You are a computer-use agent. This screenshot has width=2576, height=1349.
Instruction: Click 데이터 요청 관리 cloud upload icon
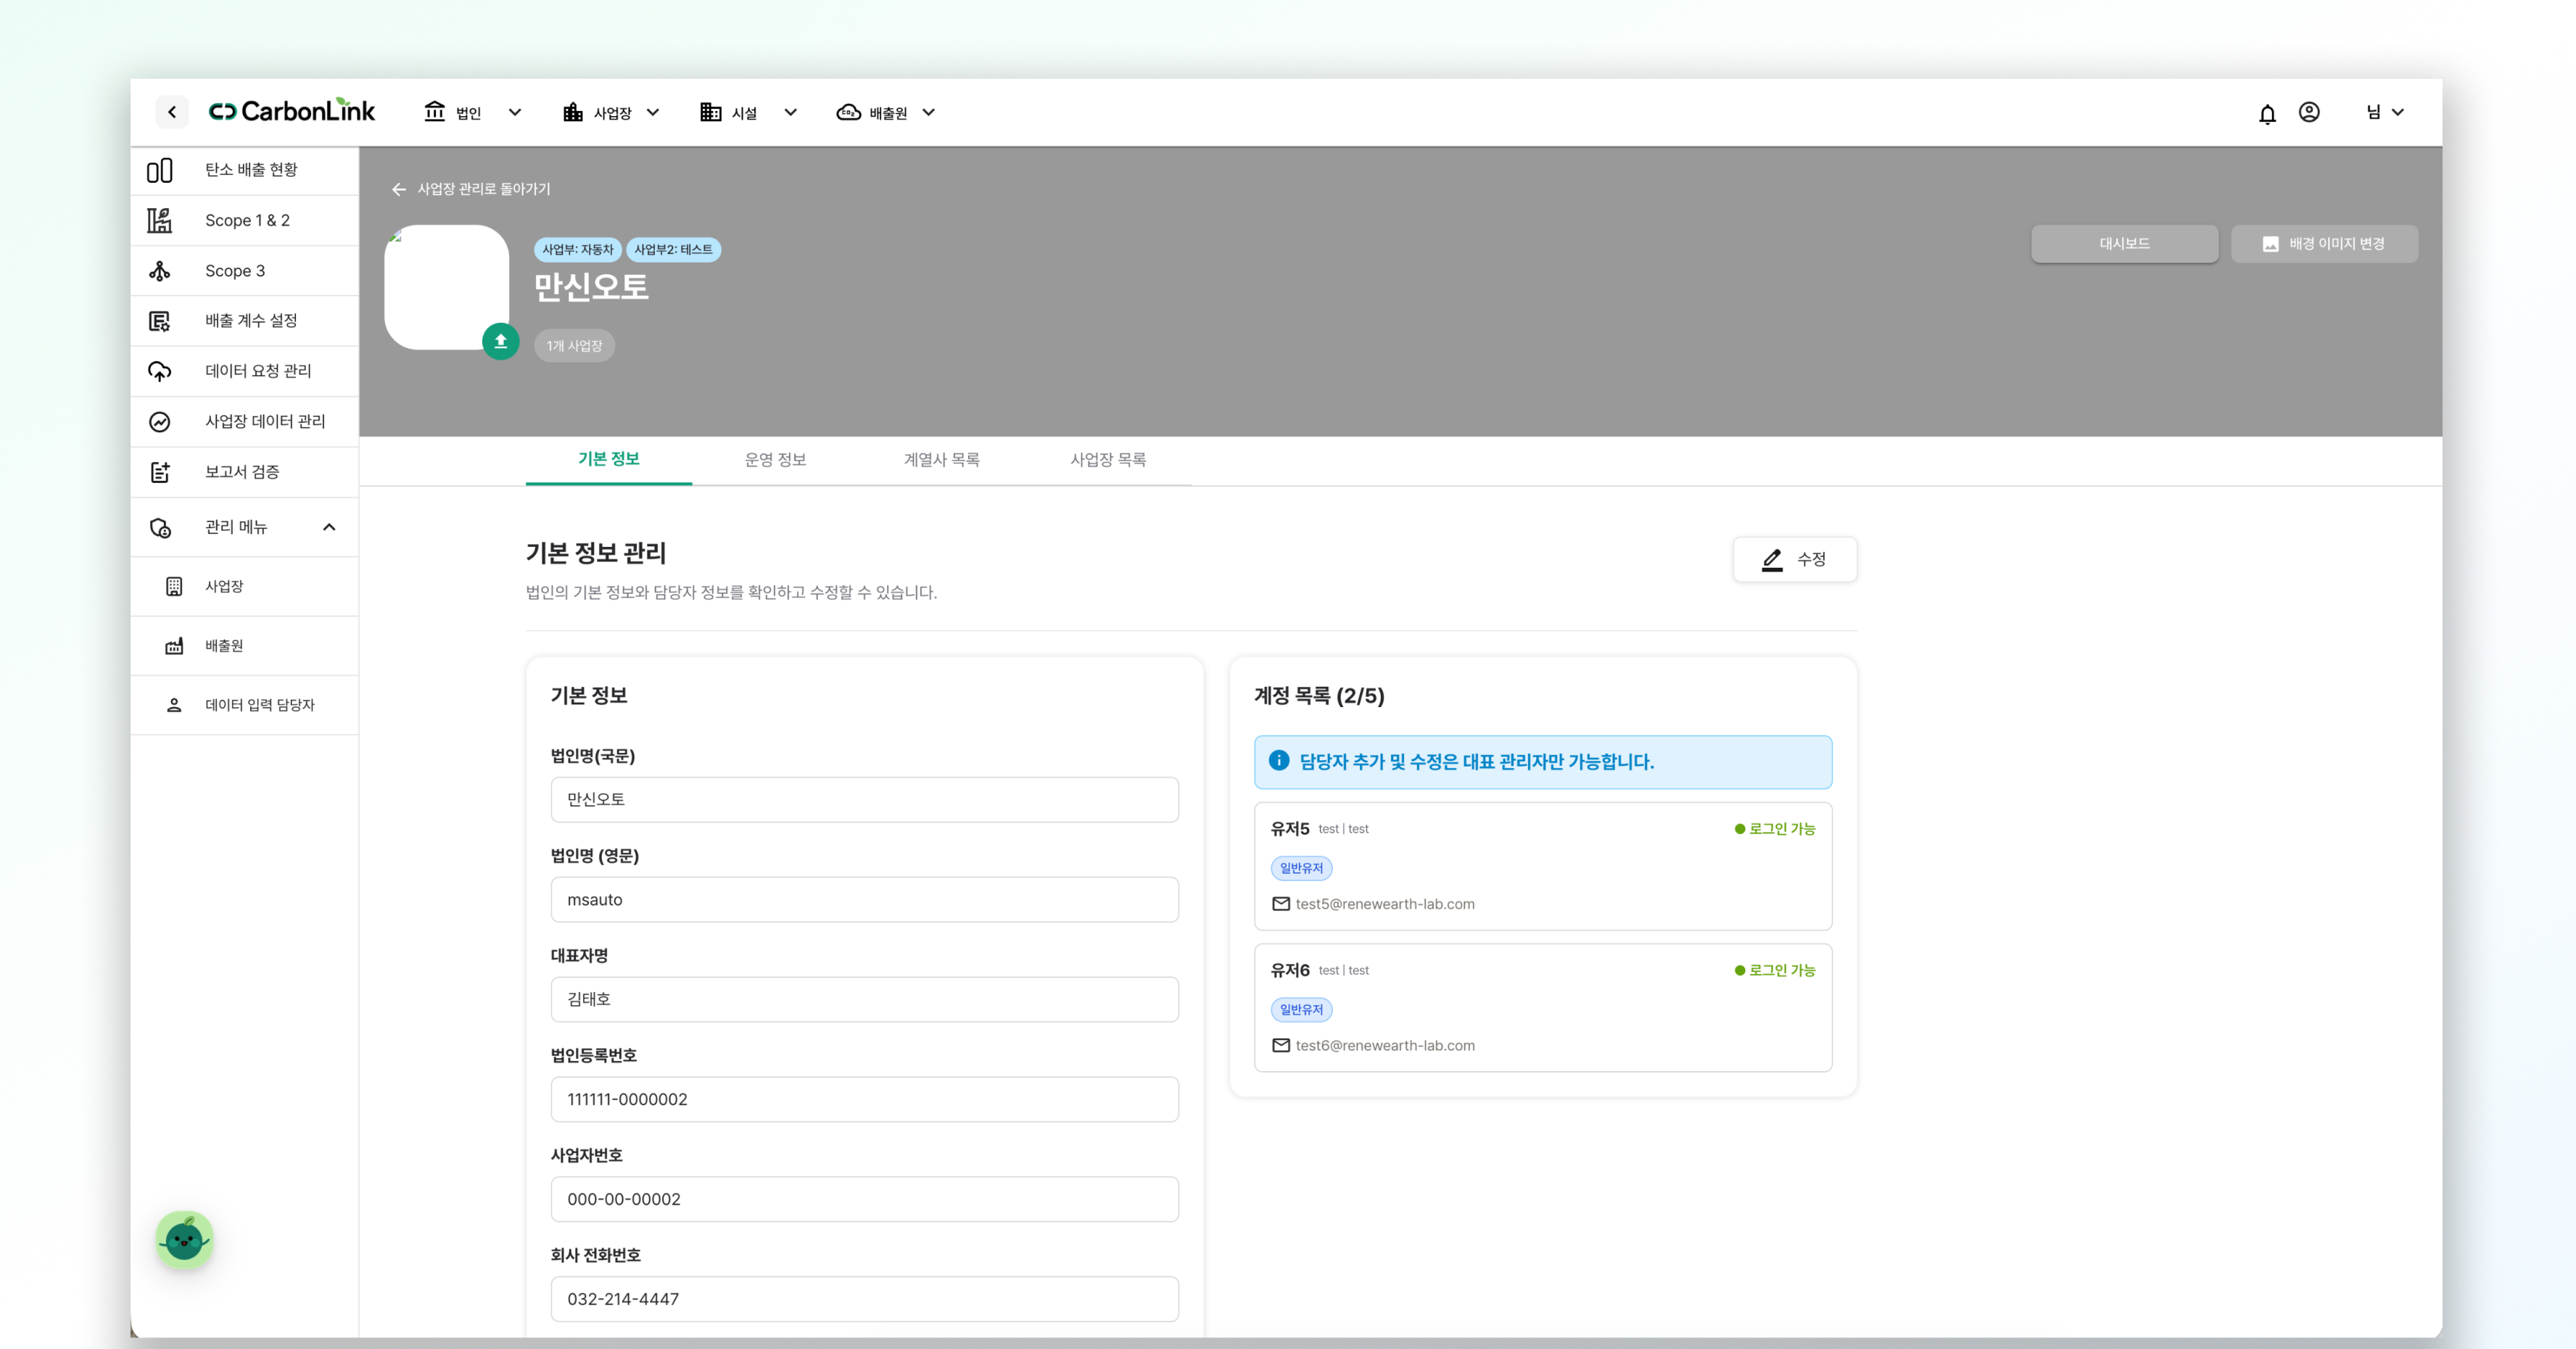pyautogui.click(x=160, y=371)
